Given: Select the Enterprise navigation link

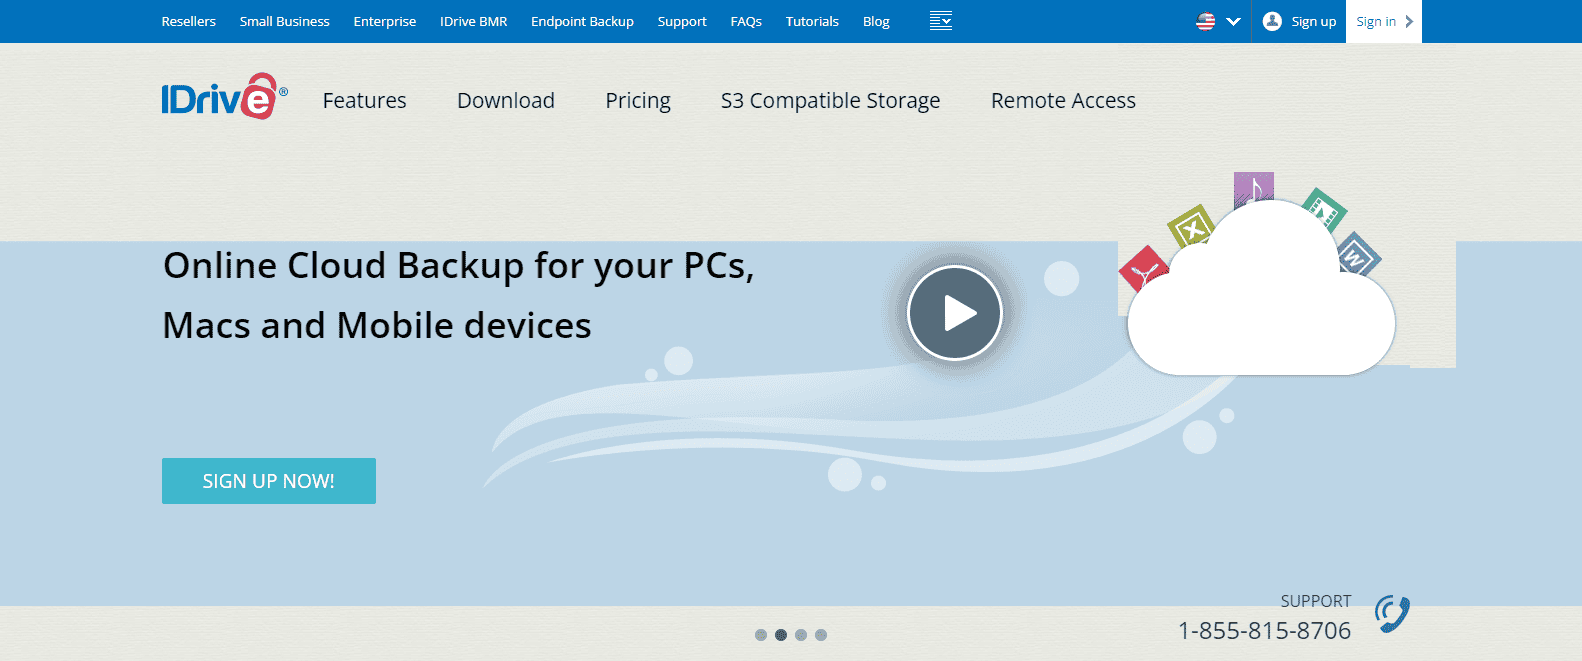Looking at the screenshot, I should click(385, 21).
